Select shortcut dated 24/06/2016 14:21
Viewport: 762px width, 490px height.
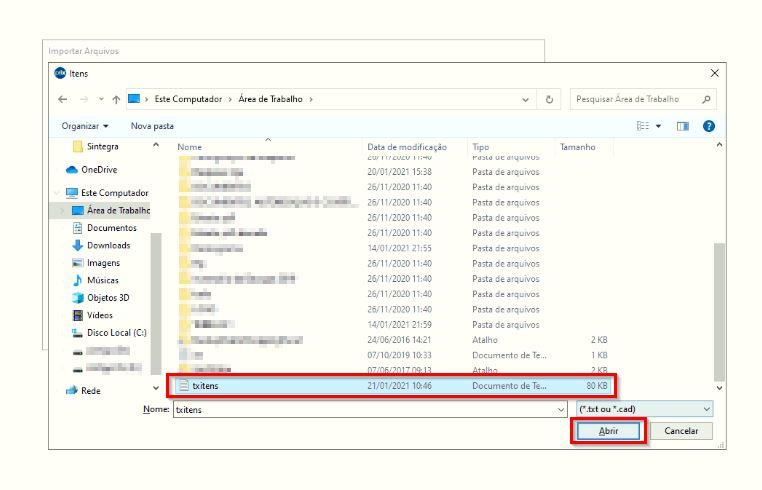(391, 340)
